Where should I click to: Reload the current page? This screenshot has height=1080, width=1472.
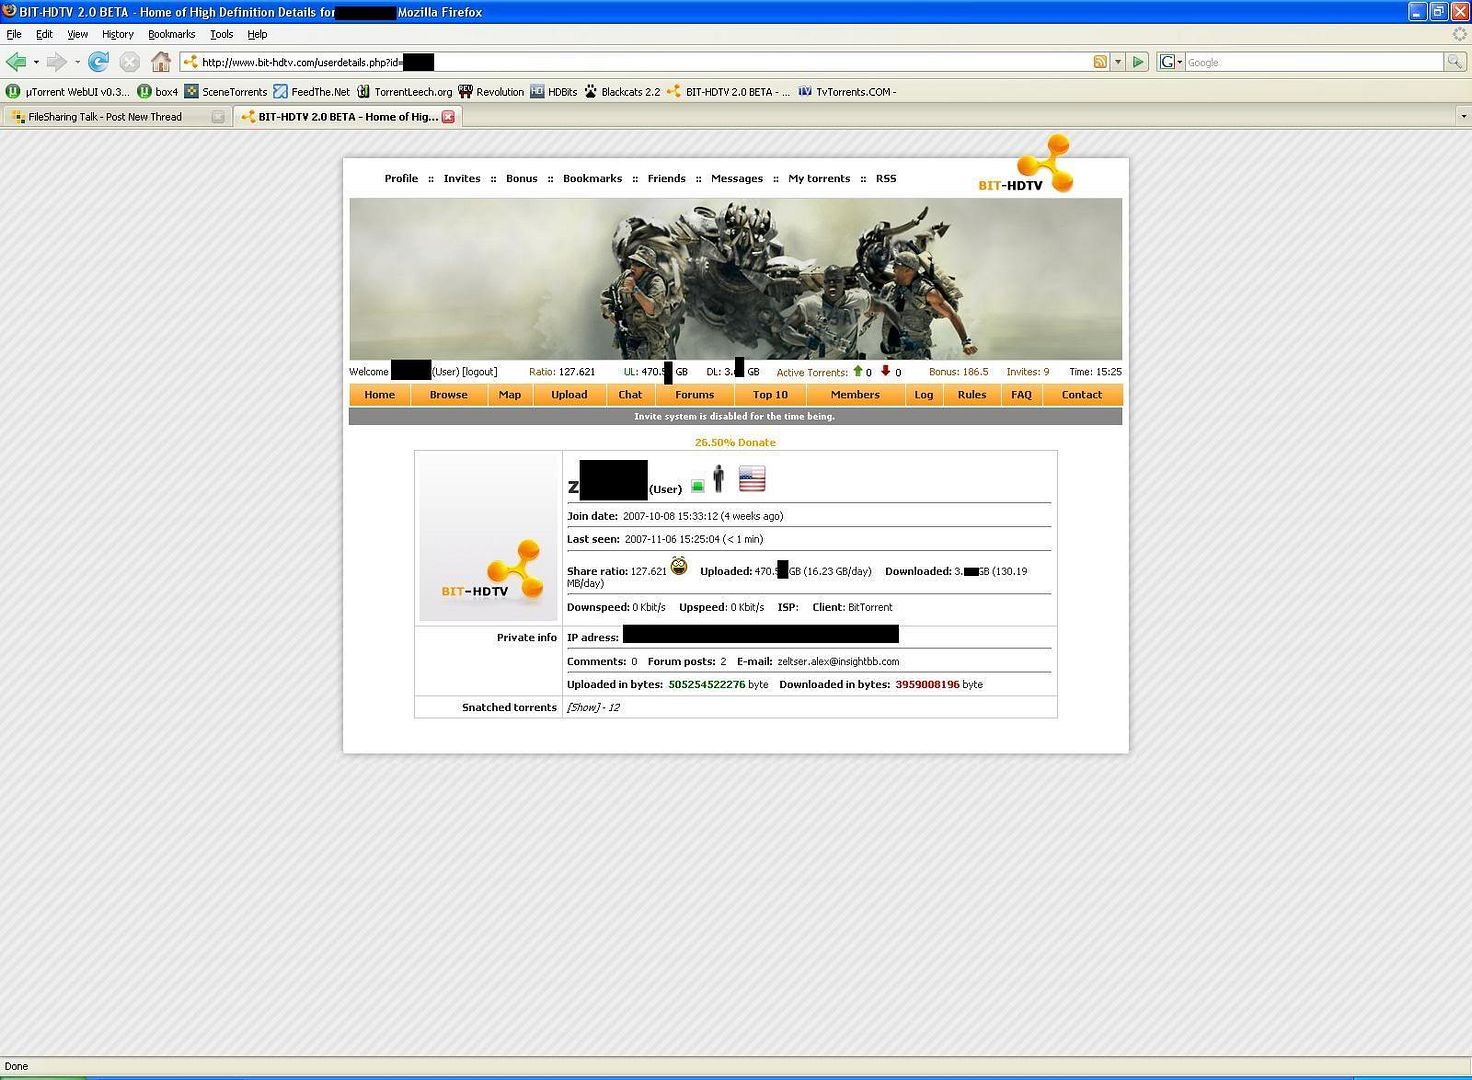98,62
